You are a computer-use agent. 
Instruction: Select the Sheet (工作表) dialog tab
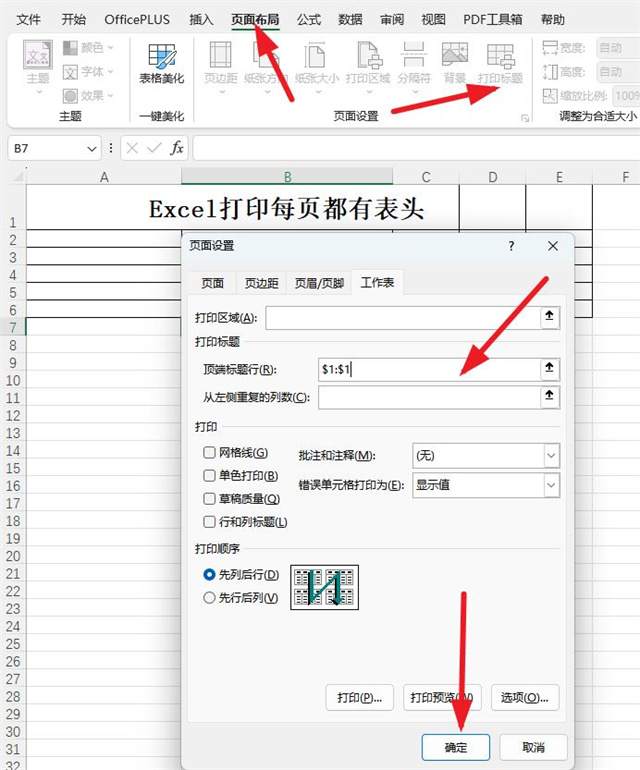(x=377, y=282)
